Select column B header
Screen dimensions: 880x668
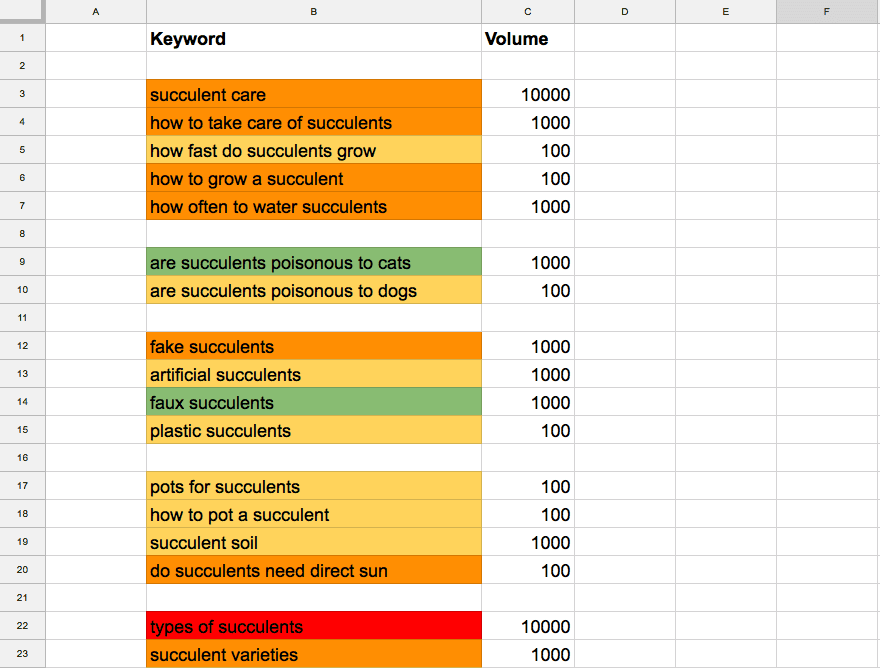313,11
